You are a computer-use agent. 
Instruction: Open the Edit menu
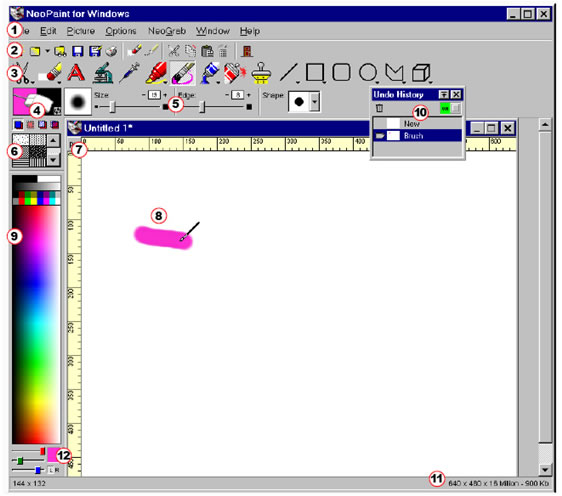48,31
